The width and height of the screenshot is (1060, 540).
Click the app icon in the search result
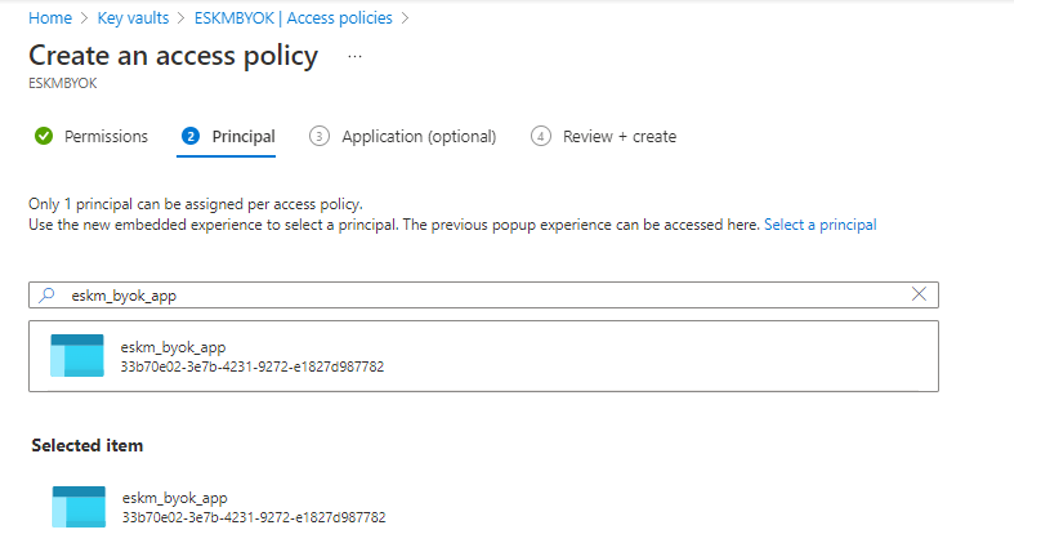click(77, 355)
